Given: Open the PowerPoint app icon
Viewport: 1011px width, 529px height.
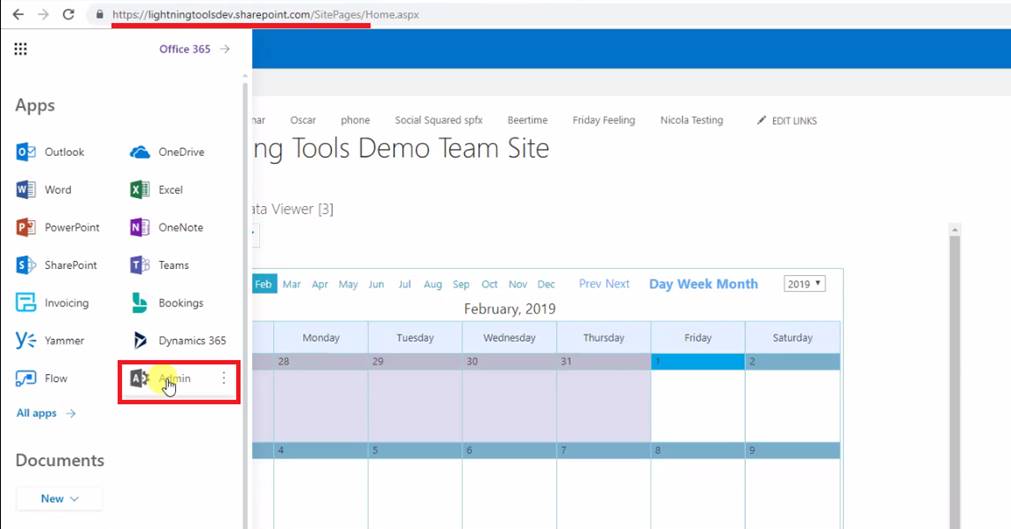Looking at the screenshot, I should coord(26,227).
